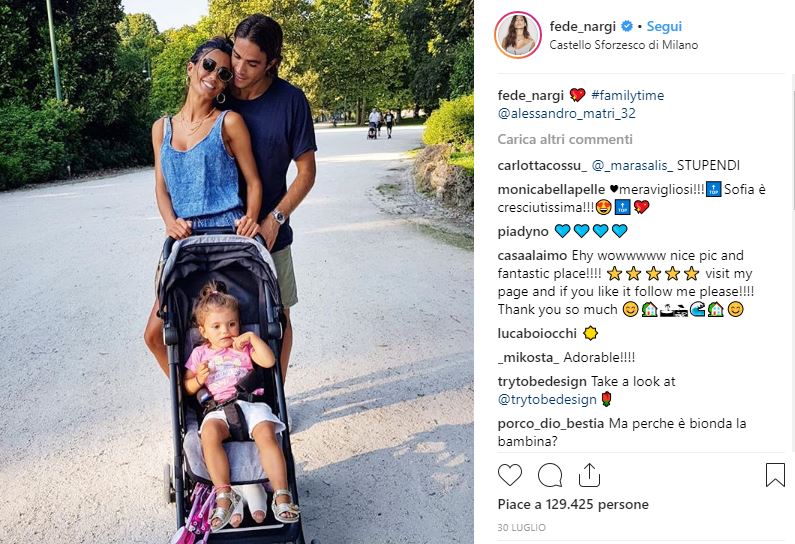Click the family photo in the post
The height and width of the screenshot is (544, 795).
(x=237, y=272)
